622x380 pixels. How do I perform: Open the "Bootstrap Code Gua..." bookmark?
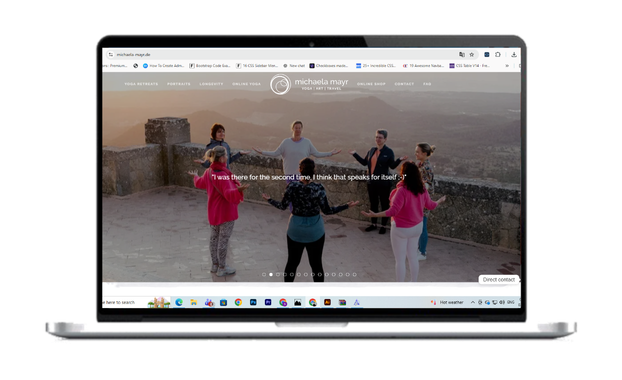click(210, 65)
